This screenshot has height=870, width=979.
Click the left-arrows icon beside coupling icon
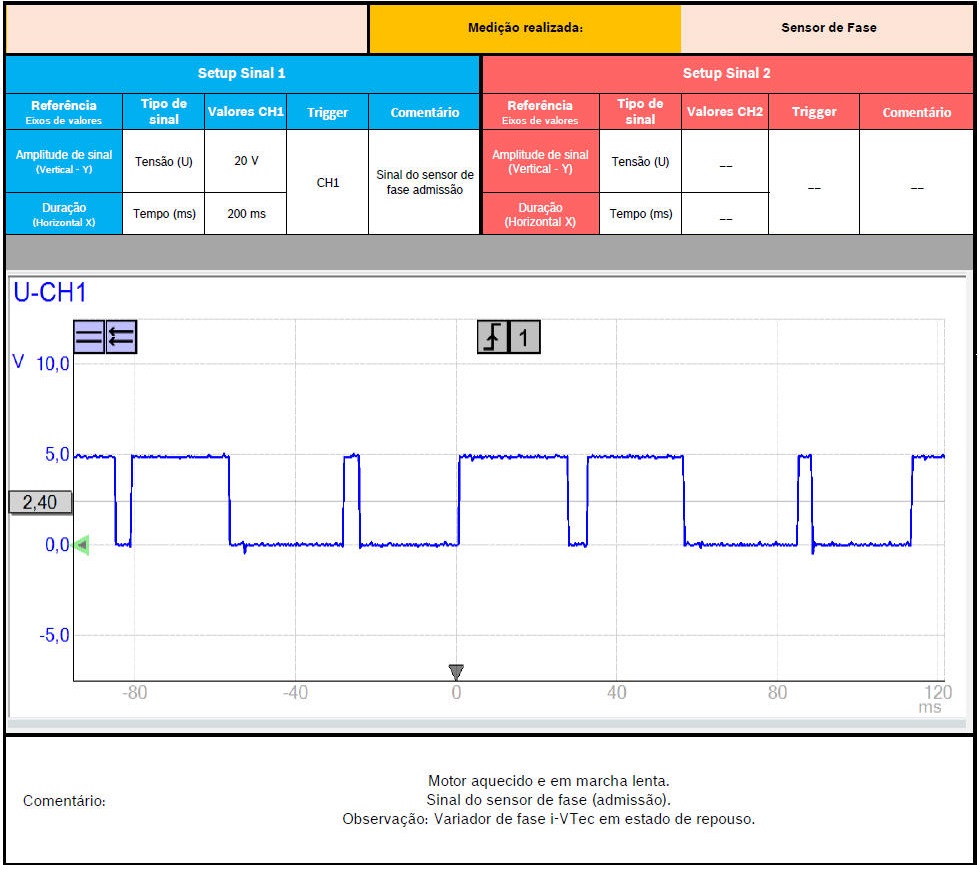(x=121, y=337)
